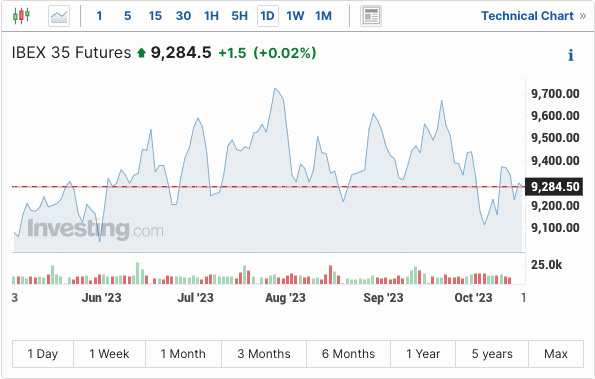Open the Technical Chart link
595x379 pixels.
pyautogui.click(x=534, y=16)
